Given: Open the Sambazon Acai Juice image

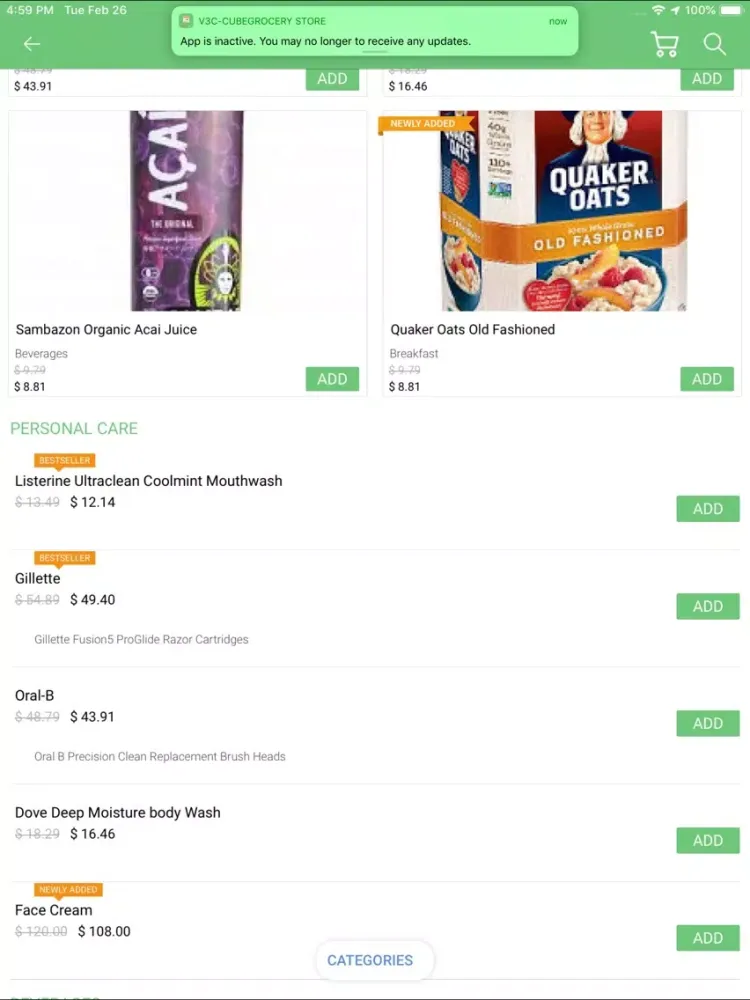Looking at the screenshot, I should [x=187, y=211].
